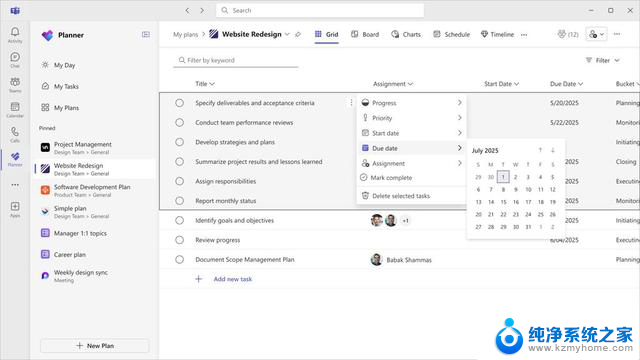Open Due Date column header menu
The width and height of the screenshot is (640, 360).
(567, 84)
